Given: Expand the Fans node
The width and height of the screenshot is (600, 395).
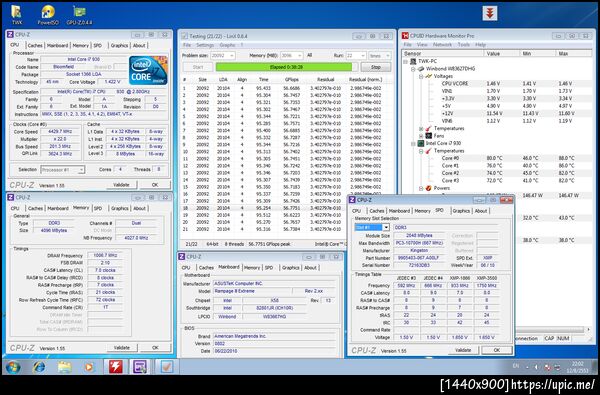Looking at the screenshot, I should pos(421,136).
